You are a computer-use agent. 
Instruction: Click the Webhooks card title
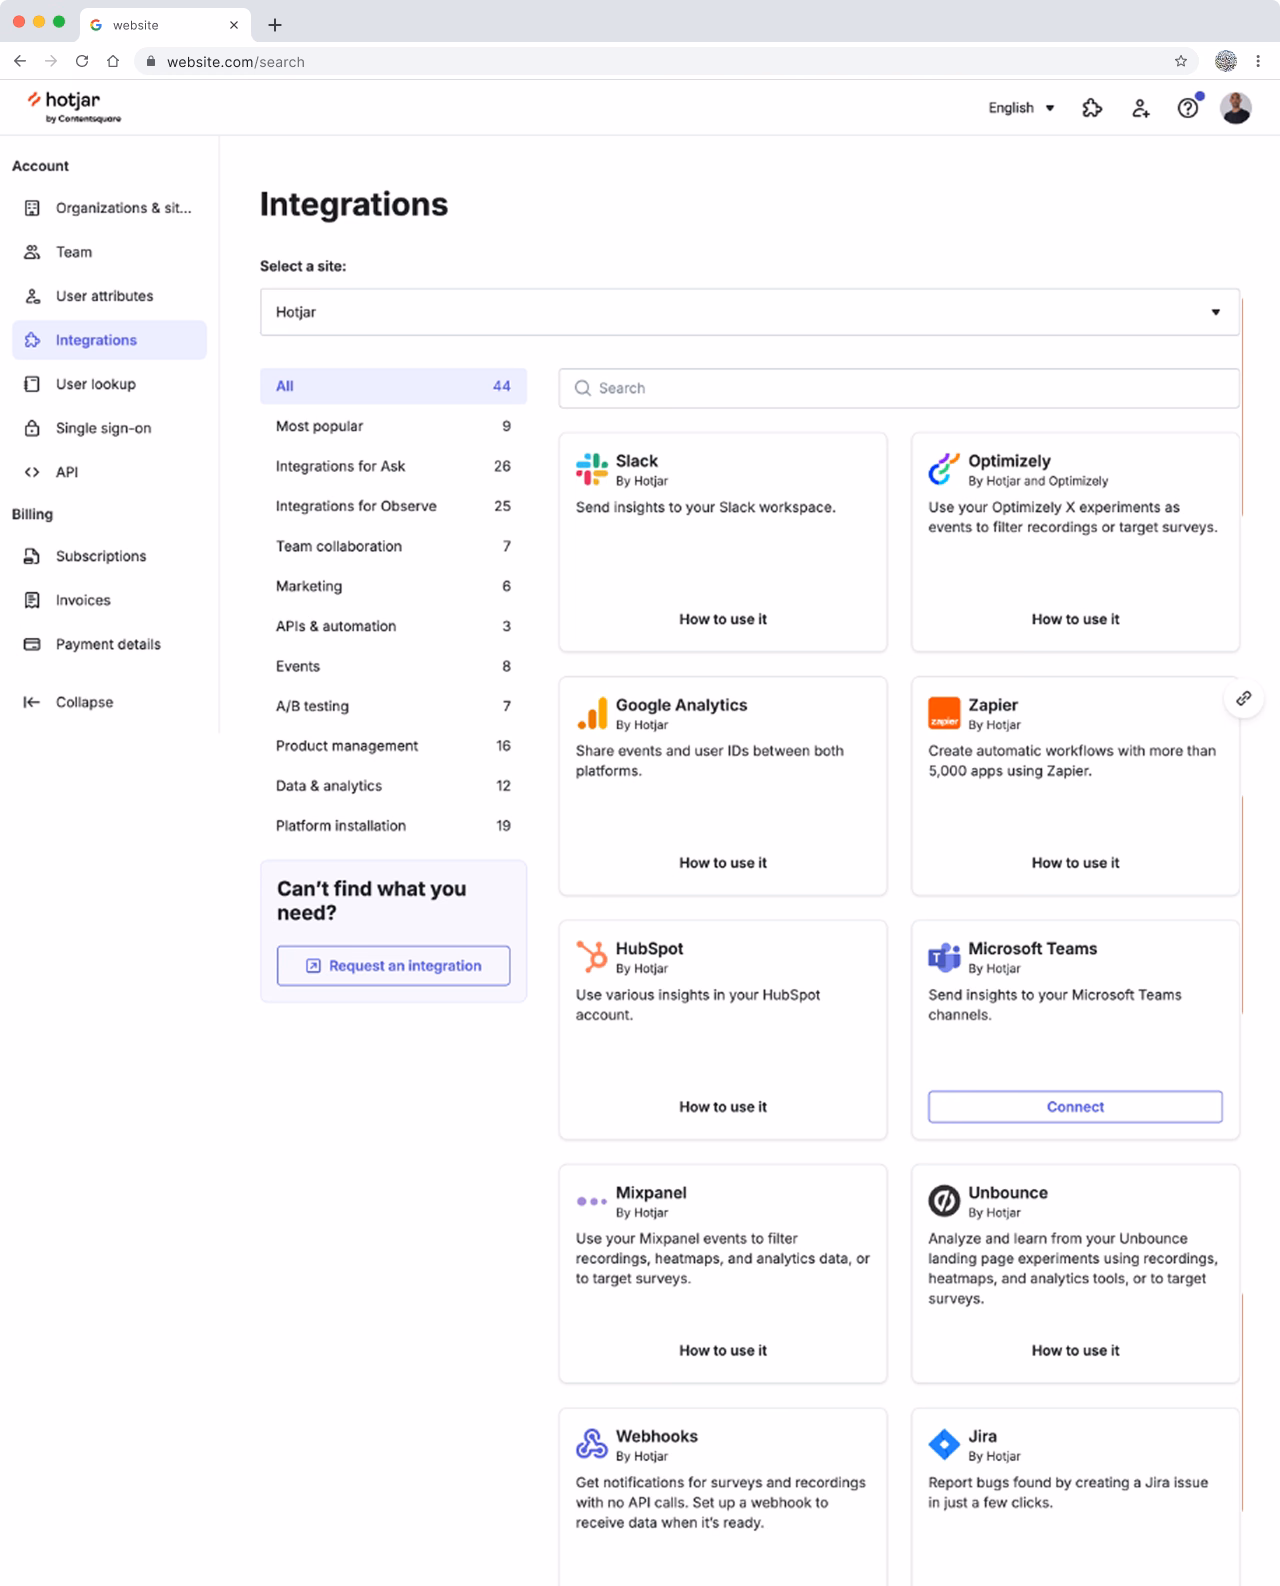[657, 1436]
